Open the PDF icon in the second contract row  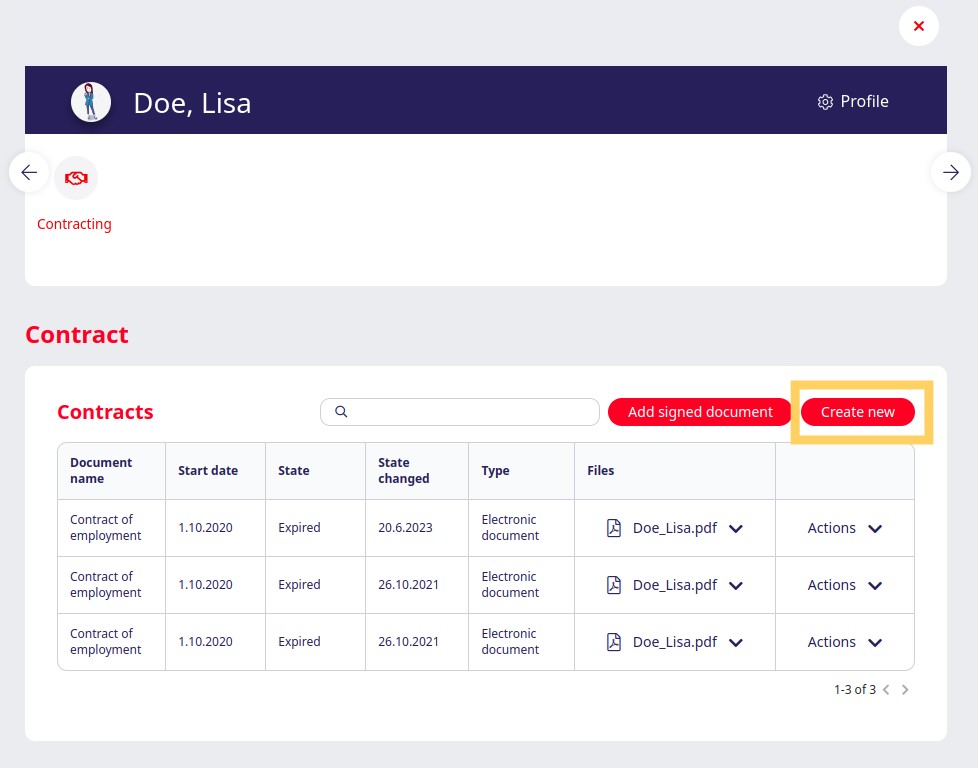[614, 585]
